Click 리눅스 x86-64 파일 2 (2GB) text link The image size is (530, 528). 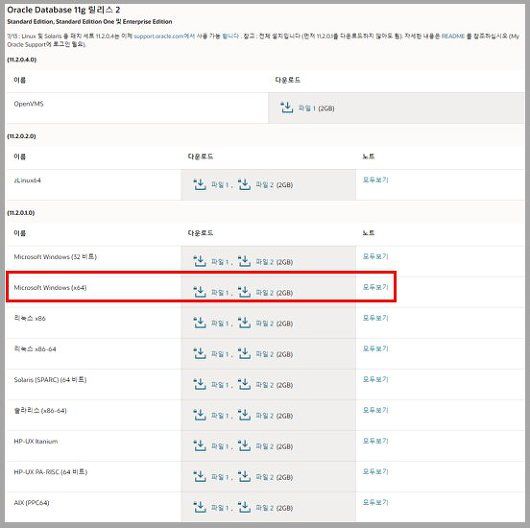274,354
